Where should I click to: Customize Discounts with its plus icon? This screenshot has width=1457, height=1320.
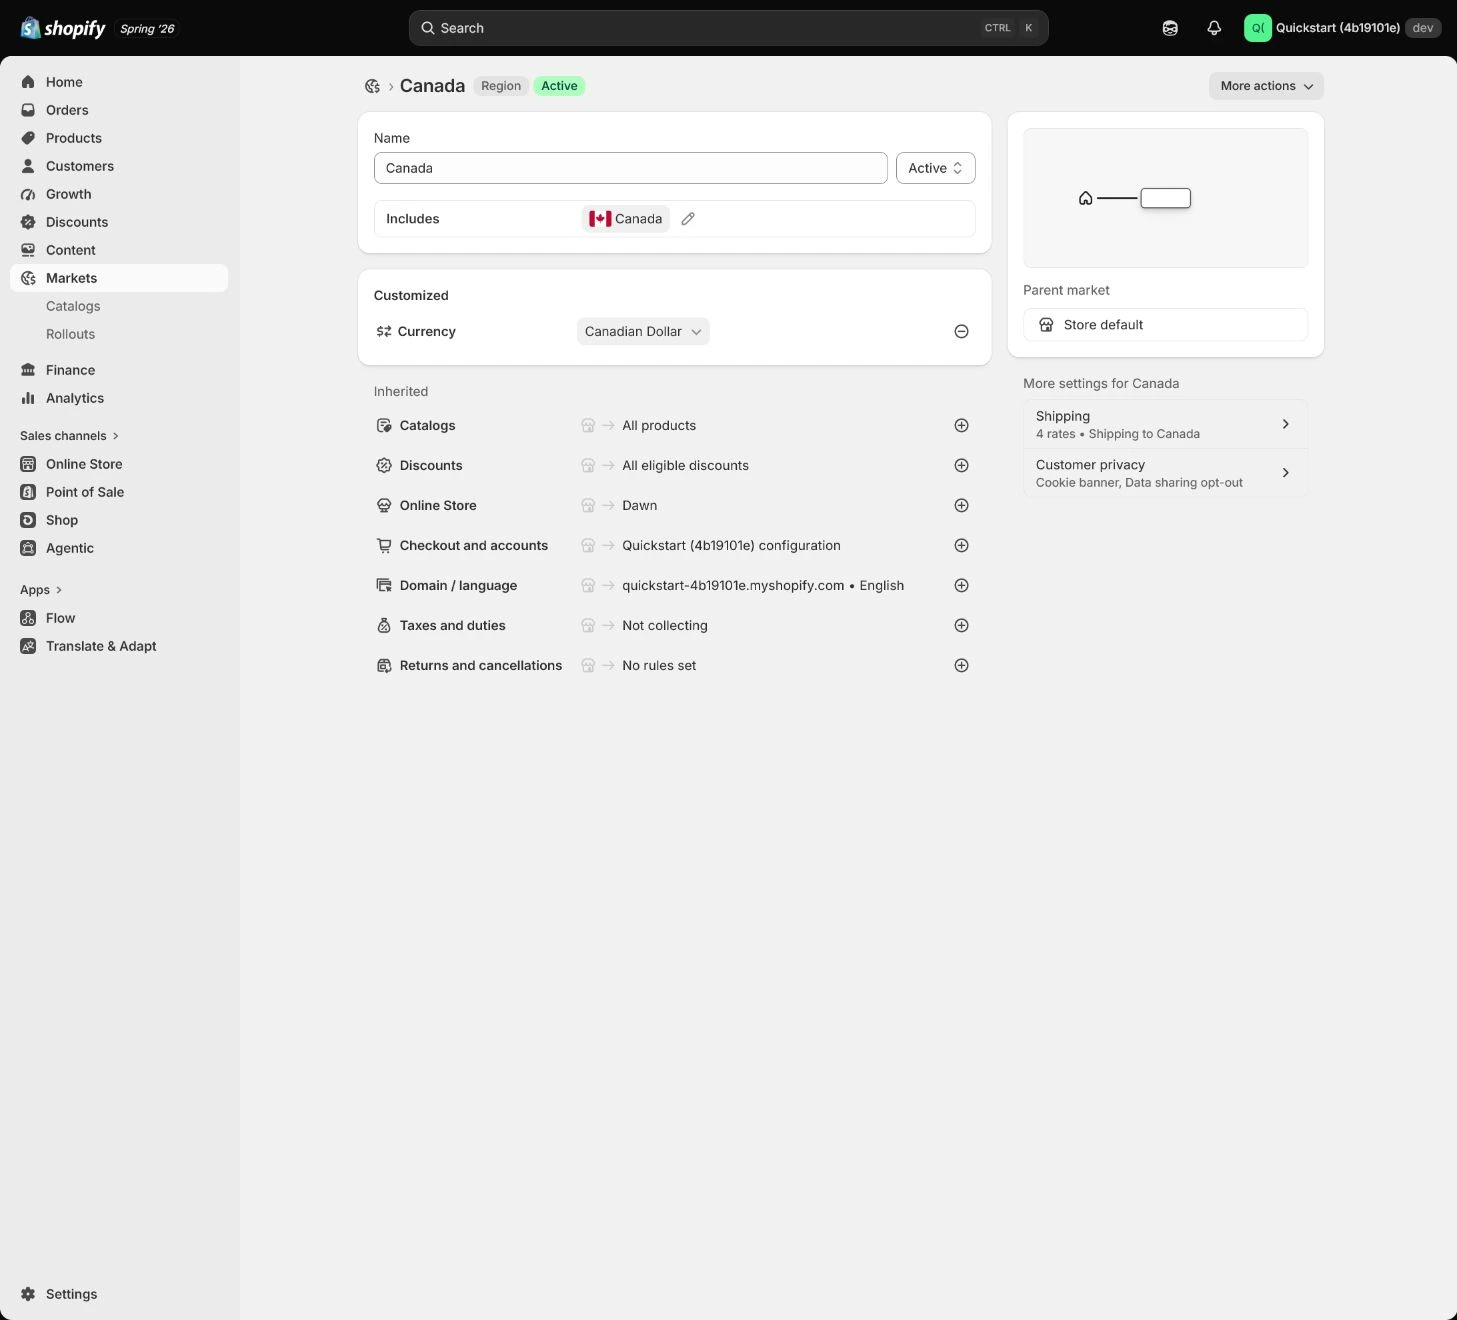tap(961, 465)
